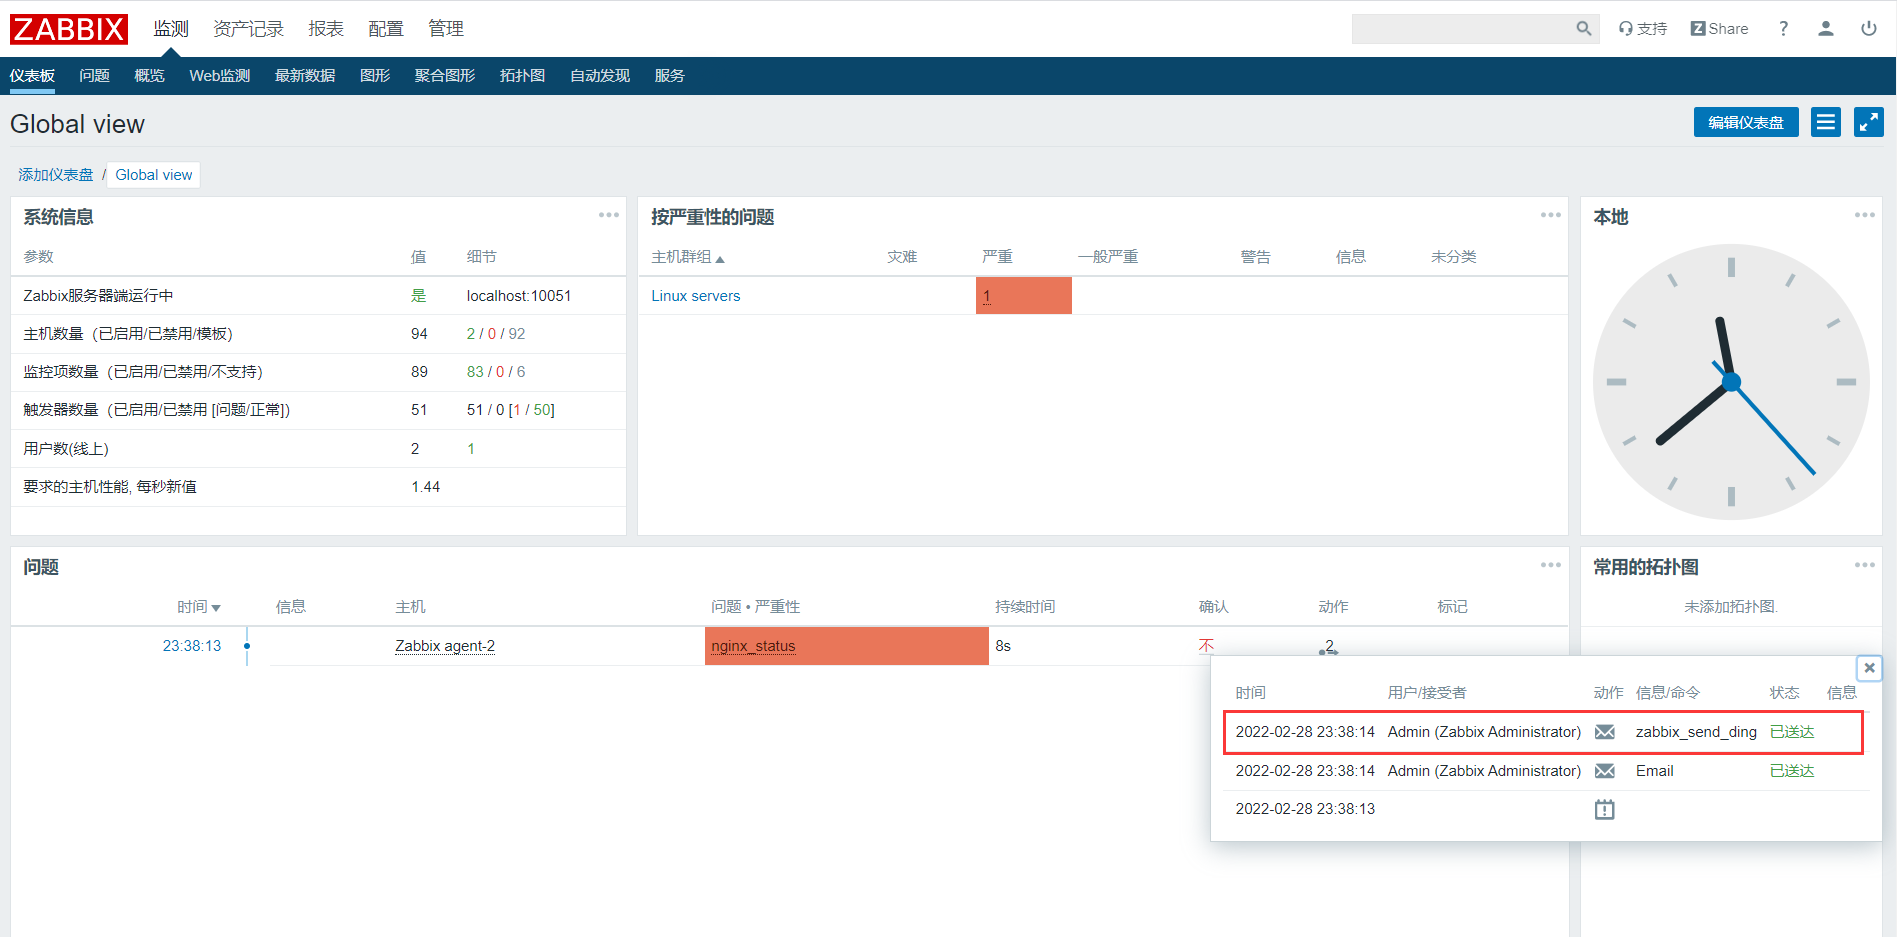Click the 严重 count 1 for Linux servers
Image resolution: width=1897 pixels, height=937 pixels.
(x=987, y=296)
